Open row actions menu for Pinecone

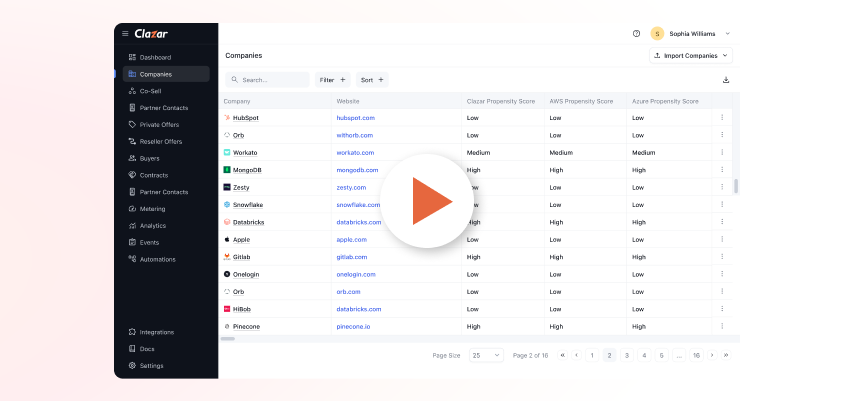click(x=722, y=326)
